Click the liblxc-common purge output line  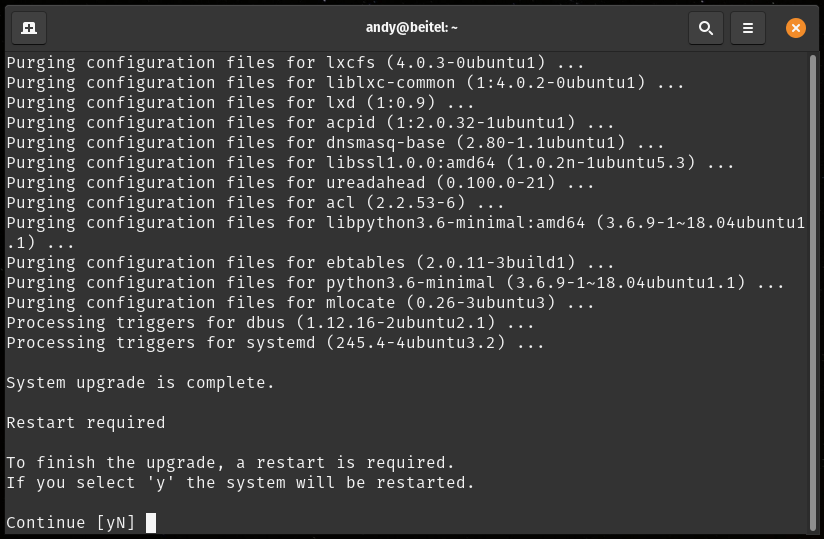click(x=345, y=83)
